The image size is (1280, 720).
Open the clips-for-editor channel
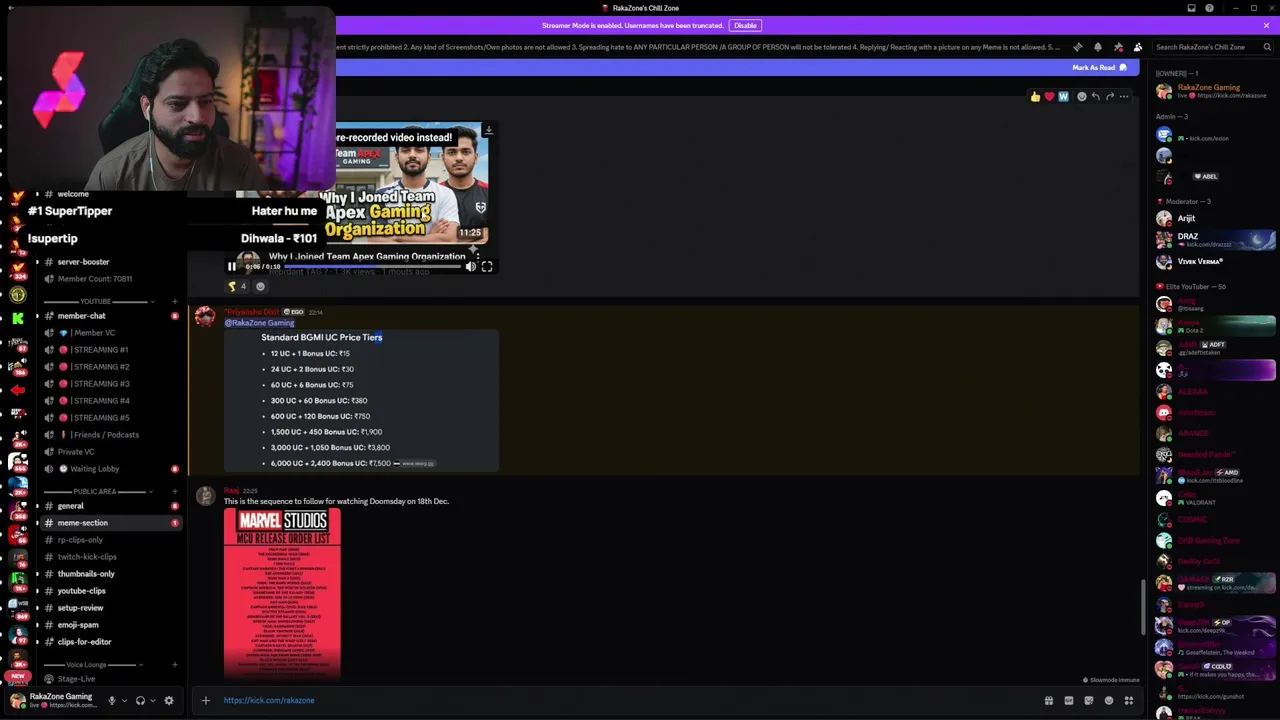point(109,642)
